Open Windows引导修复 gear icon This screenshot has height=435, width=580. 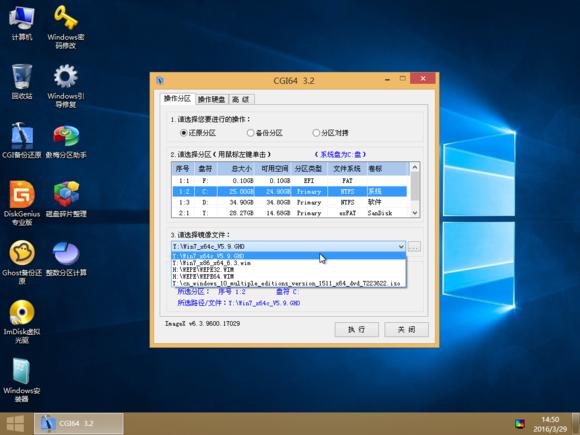coord(66,86)
